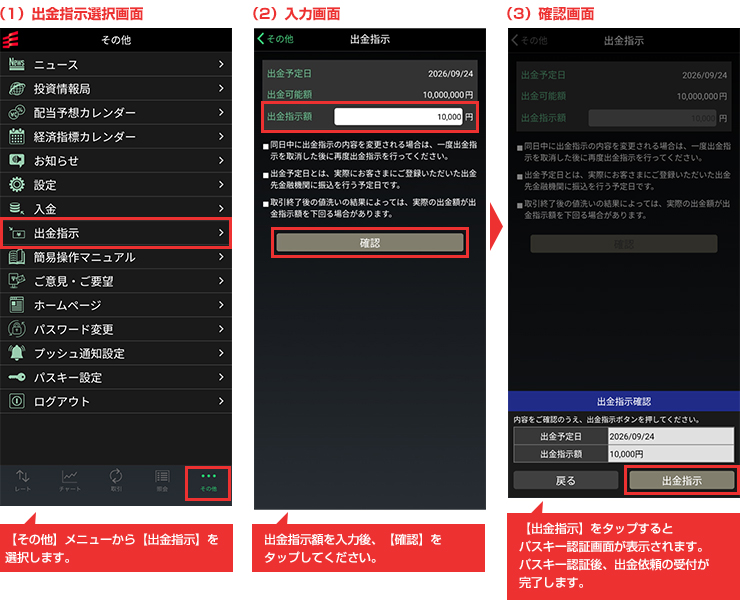Open the 取引 tab in the bottom bar
The height and width of the screenshot is (612, 740).
[116, 481]
